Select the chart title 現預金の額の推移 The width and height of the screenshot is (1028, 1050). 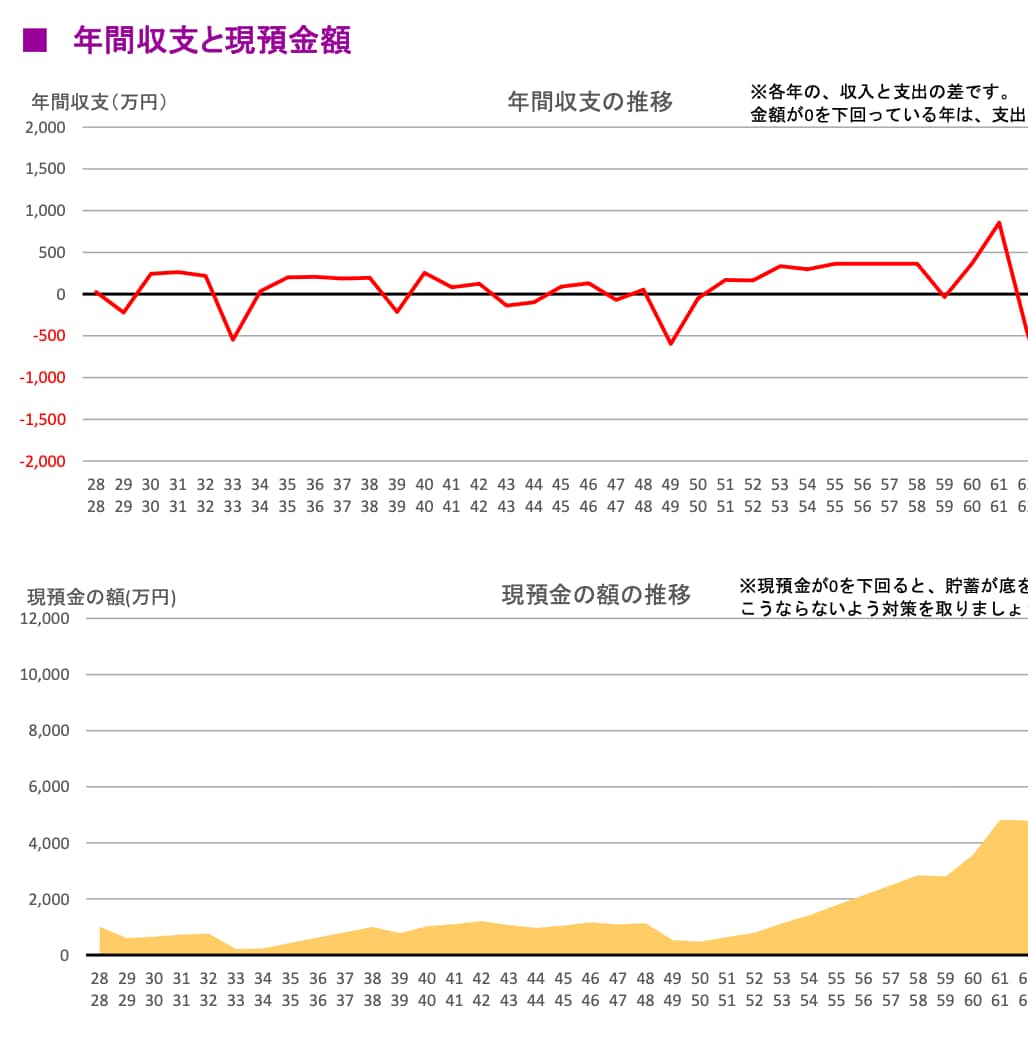point(596,595)
